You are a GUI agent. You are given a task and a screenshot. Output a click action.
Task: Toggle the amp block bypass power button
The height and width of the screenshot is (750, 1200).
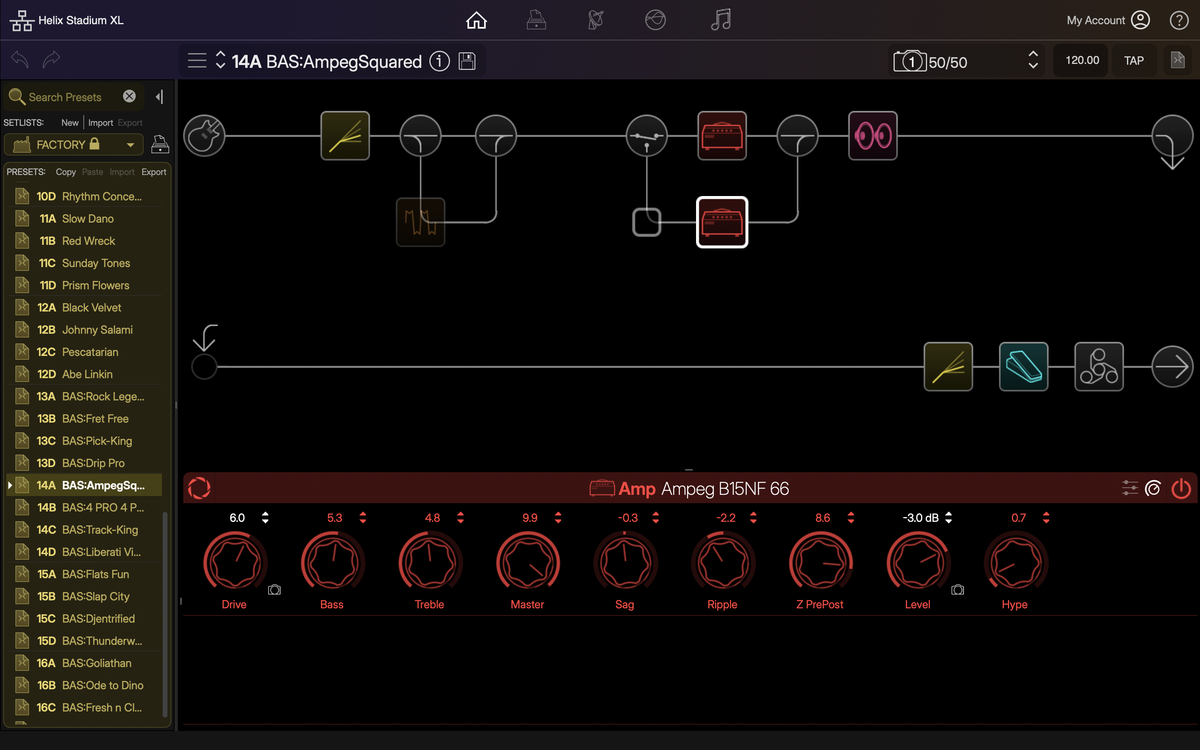1181,489
